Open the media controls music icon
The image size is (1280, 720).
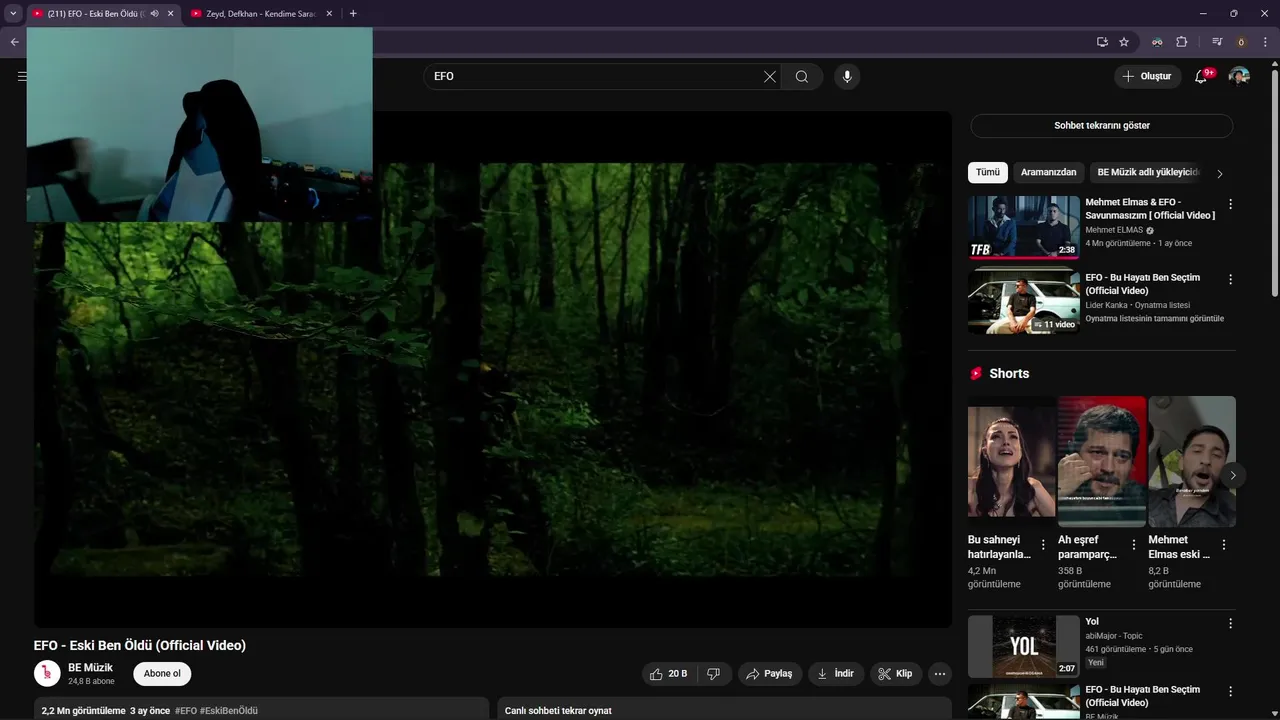pos(1217,42)
